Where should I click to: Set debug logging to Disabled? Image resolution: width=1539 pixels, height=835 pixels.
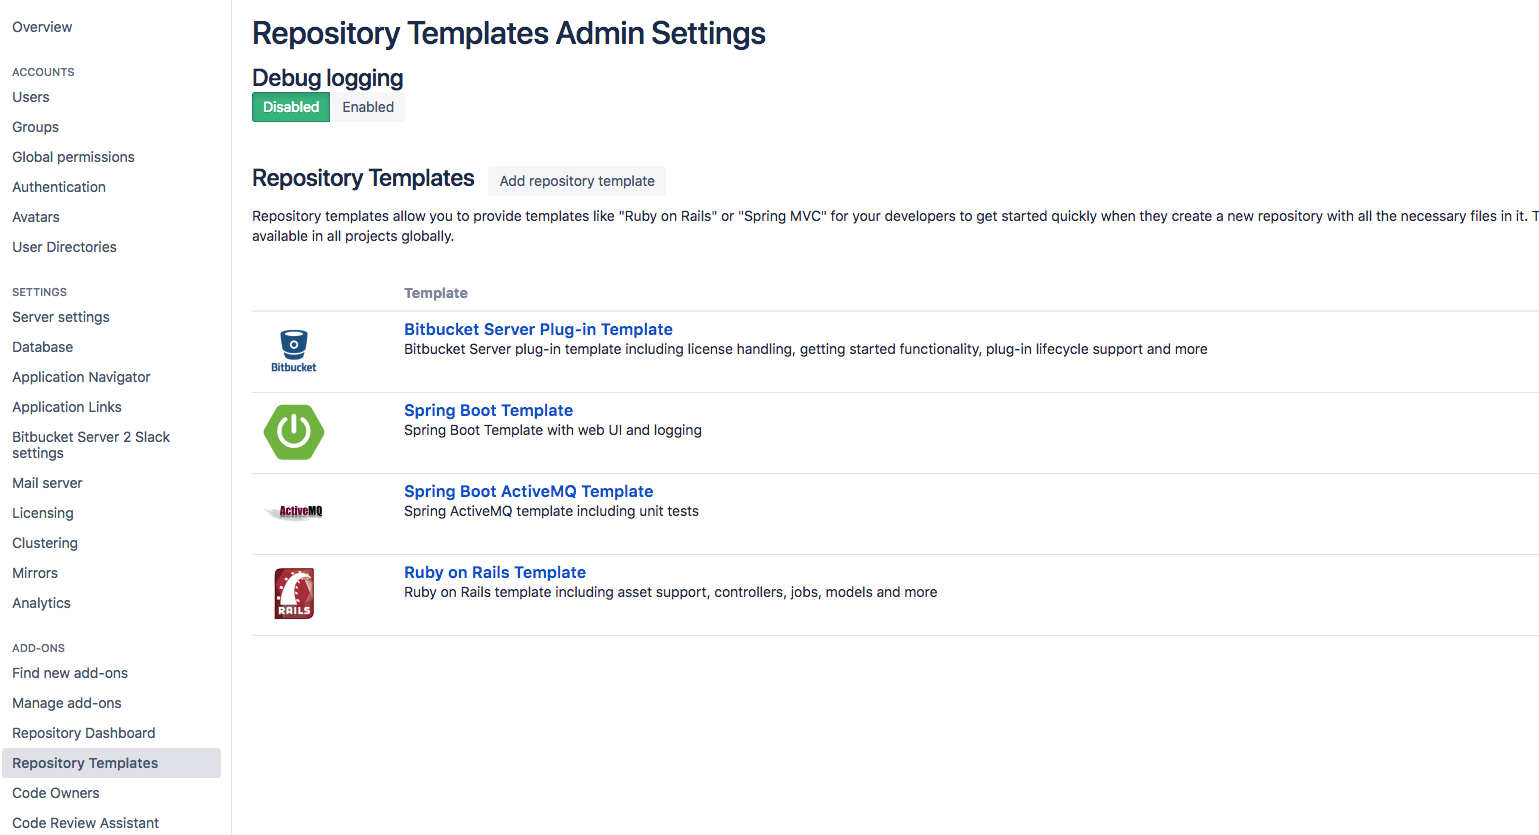coord(291,107)
